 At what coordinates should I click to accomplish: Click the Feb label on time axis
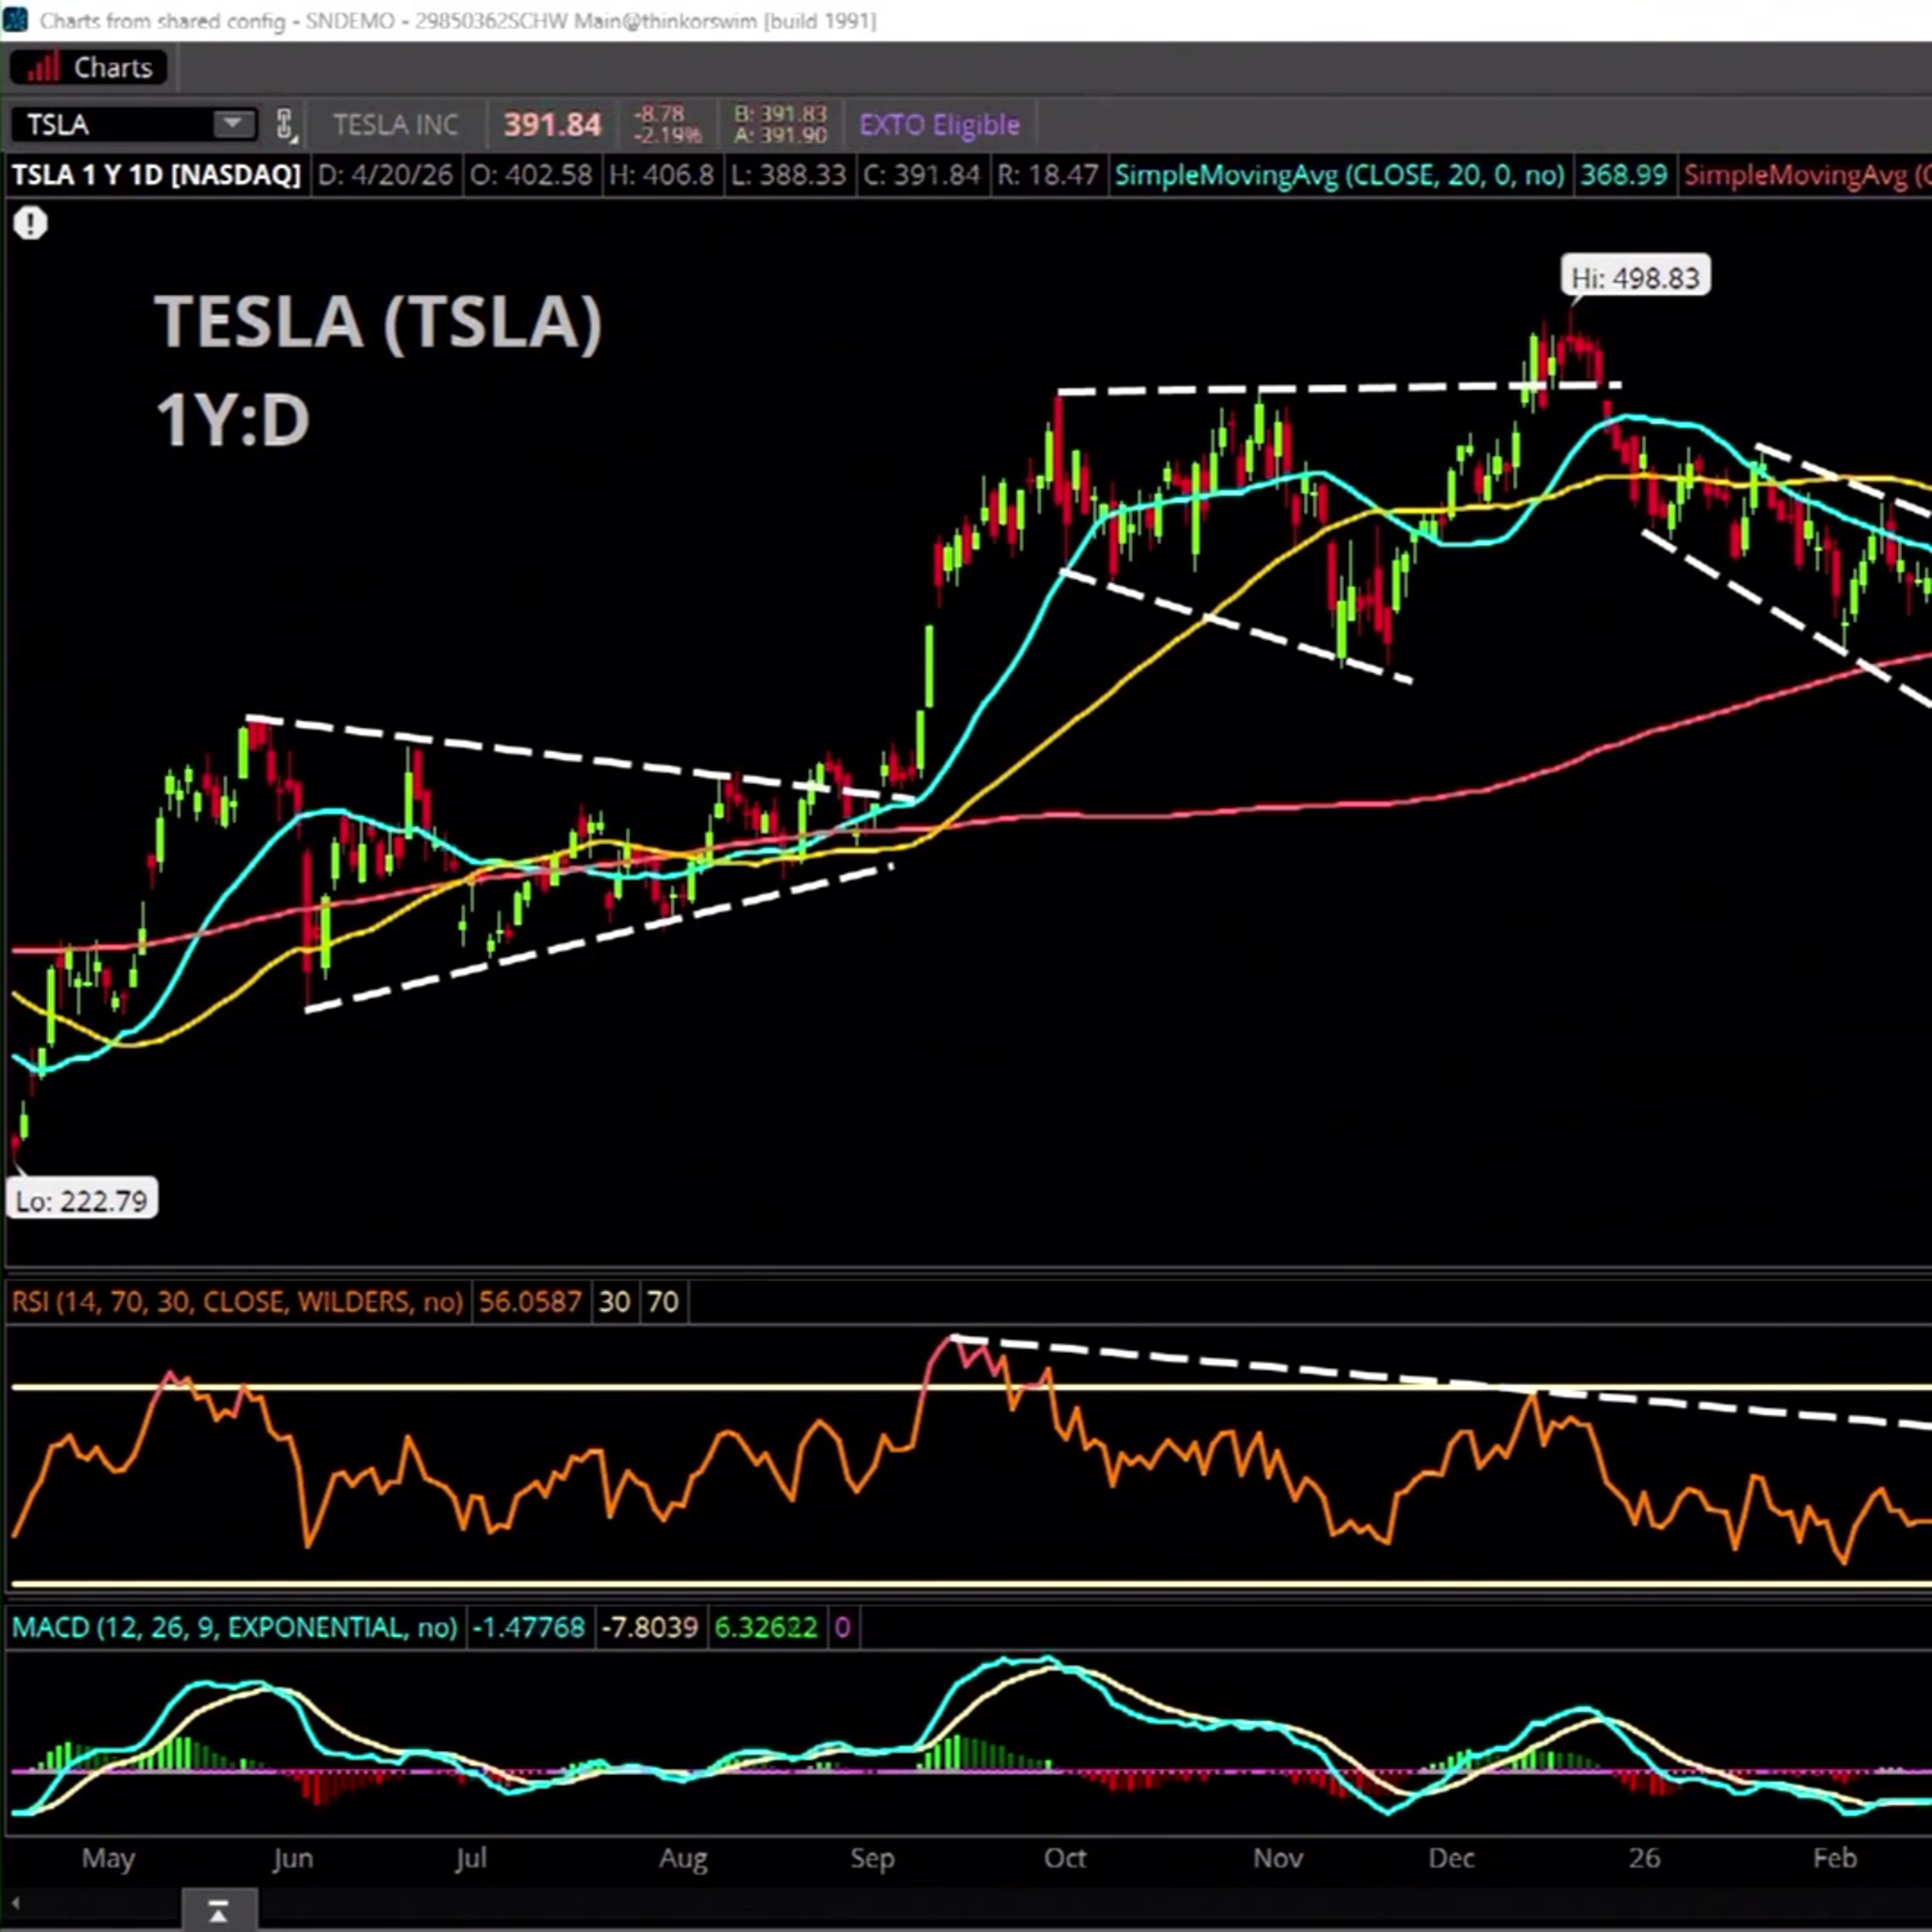click(1835, 1858)
